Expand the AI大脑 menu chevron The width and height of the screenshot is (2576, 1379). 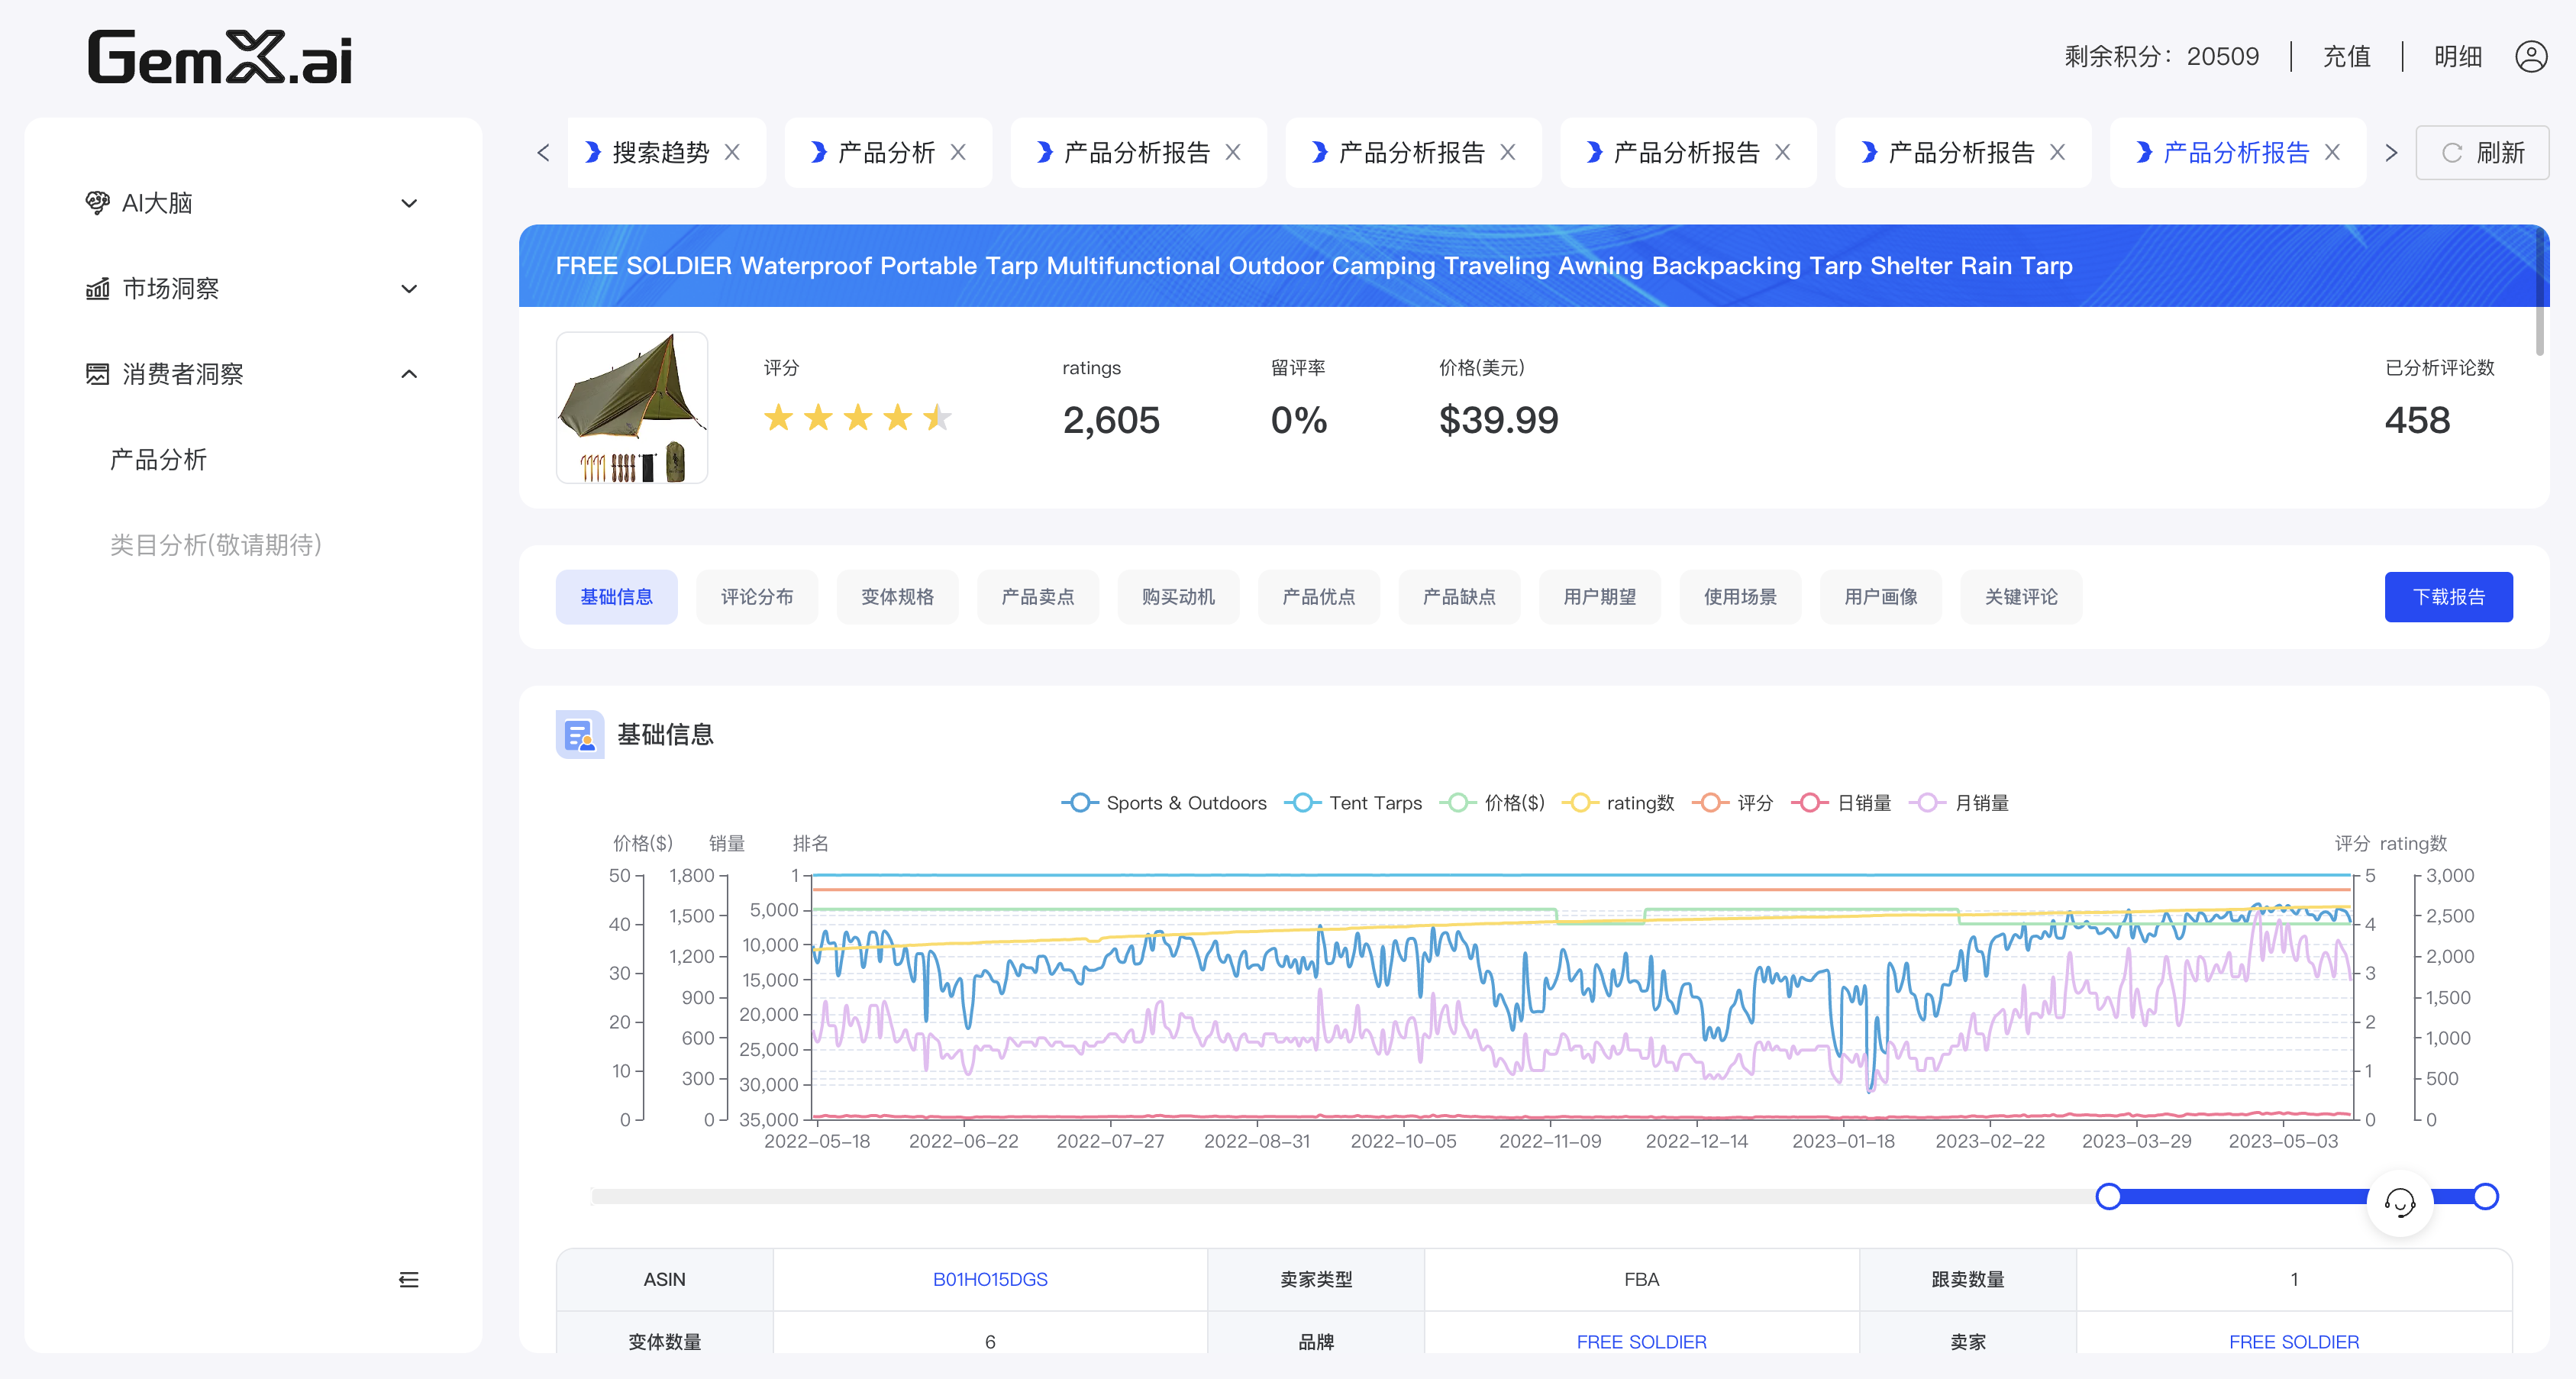[409, 203]
